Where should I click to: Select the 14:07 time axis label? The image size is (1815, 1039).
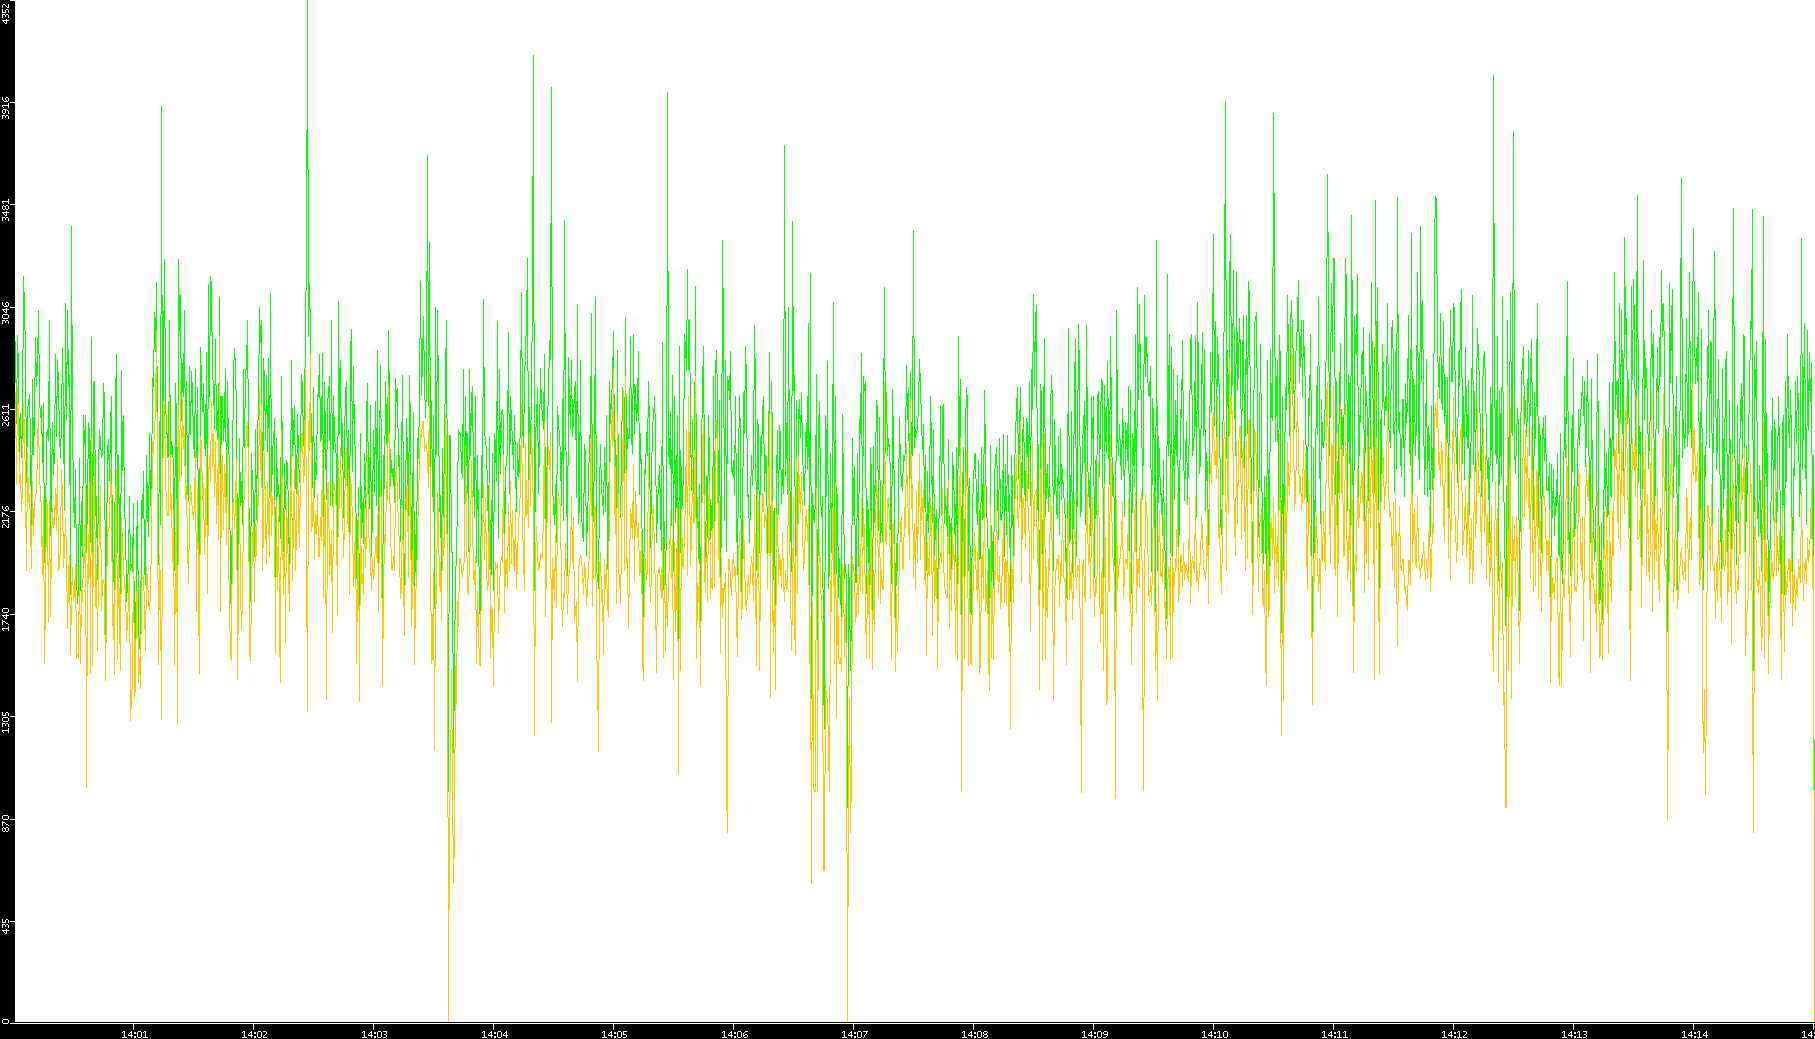click(854, 1034)
